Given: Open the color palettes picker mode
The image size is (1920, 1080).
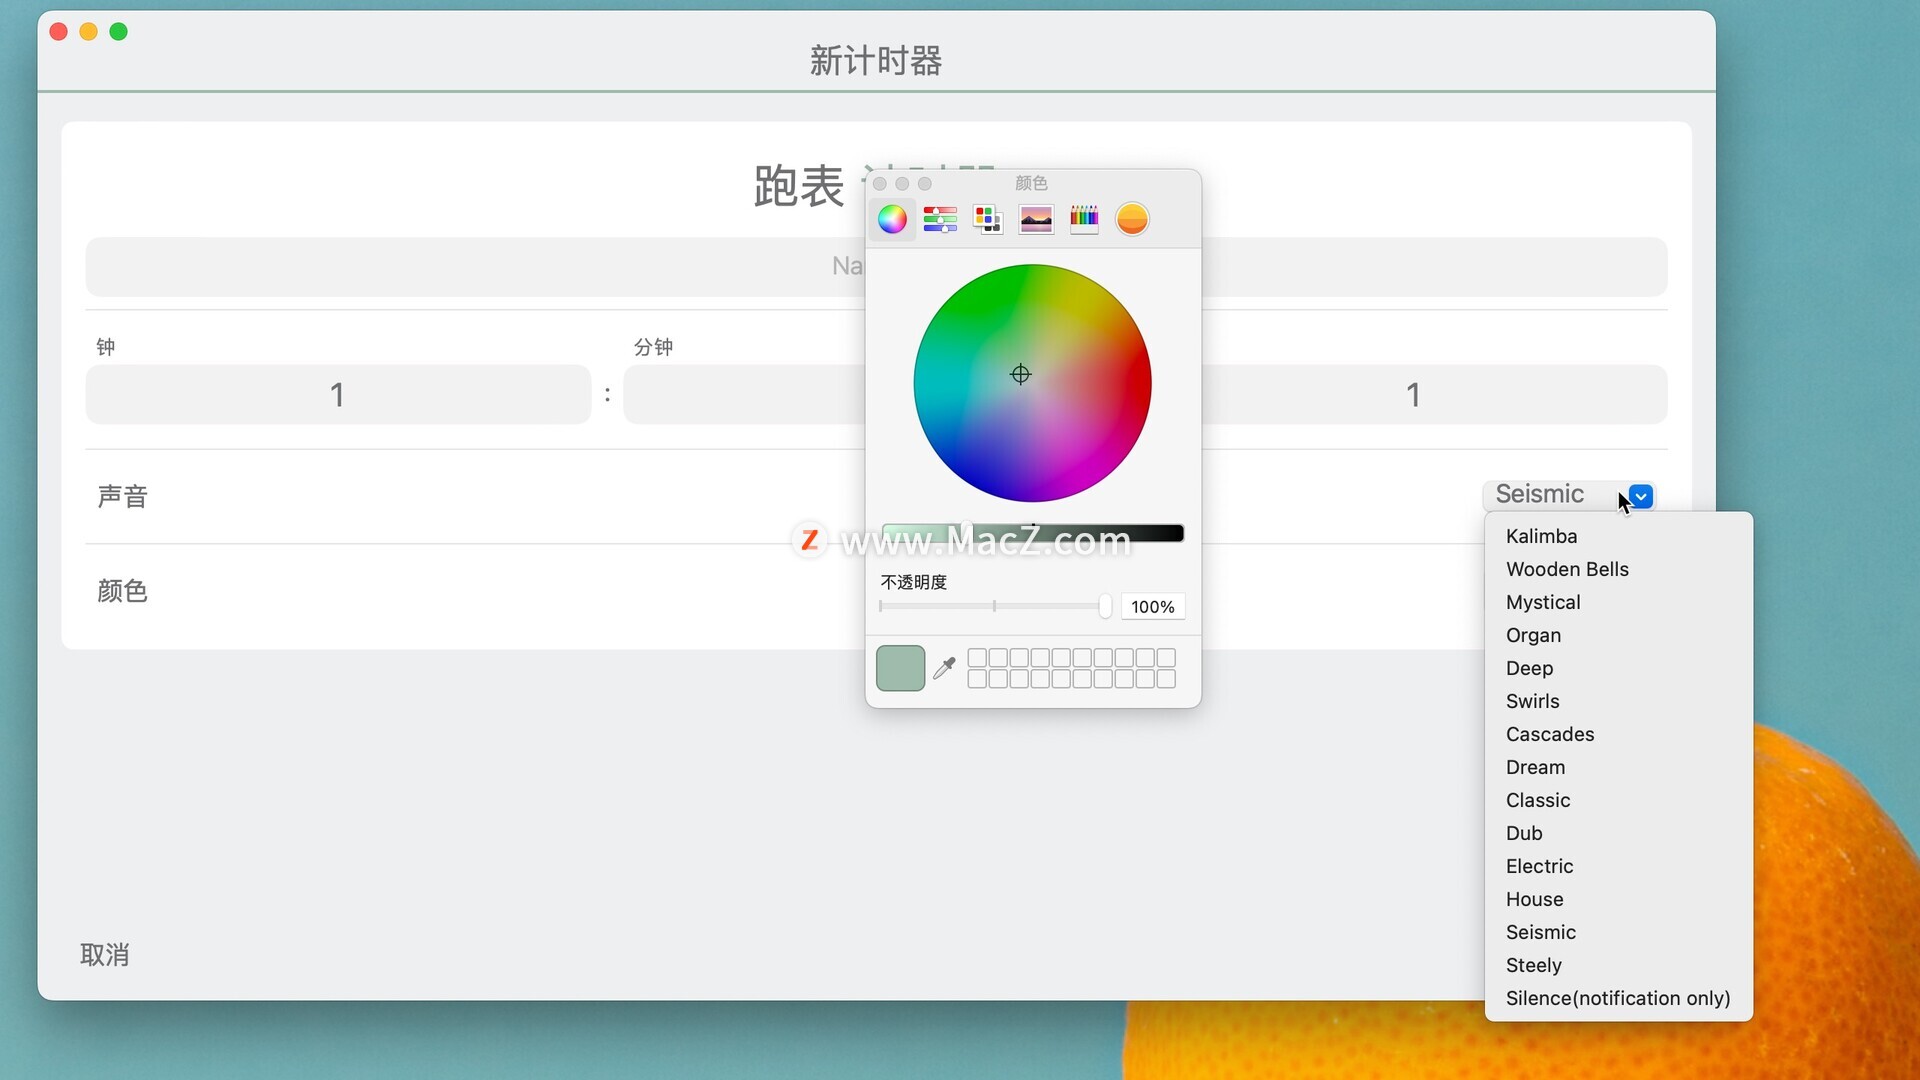Looking at the screenshot, I should point(988,219).
